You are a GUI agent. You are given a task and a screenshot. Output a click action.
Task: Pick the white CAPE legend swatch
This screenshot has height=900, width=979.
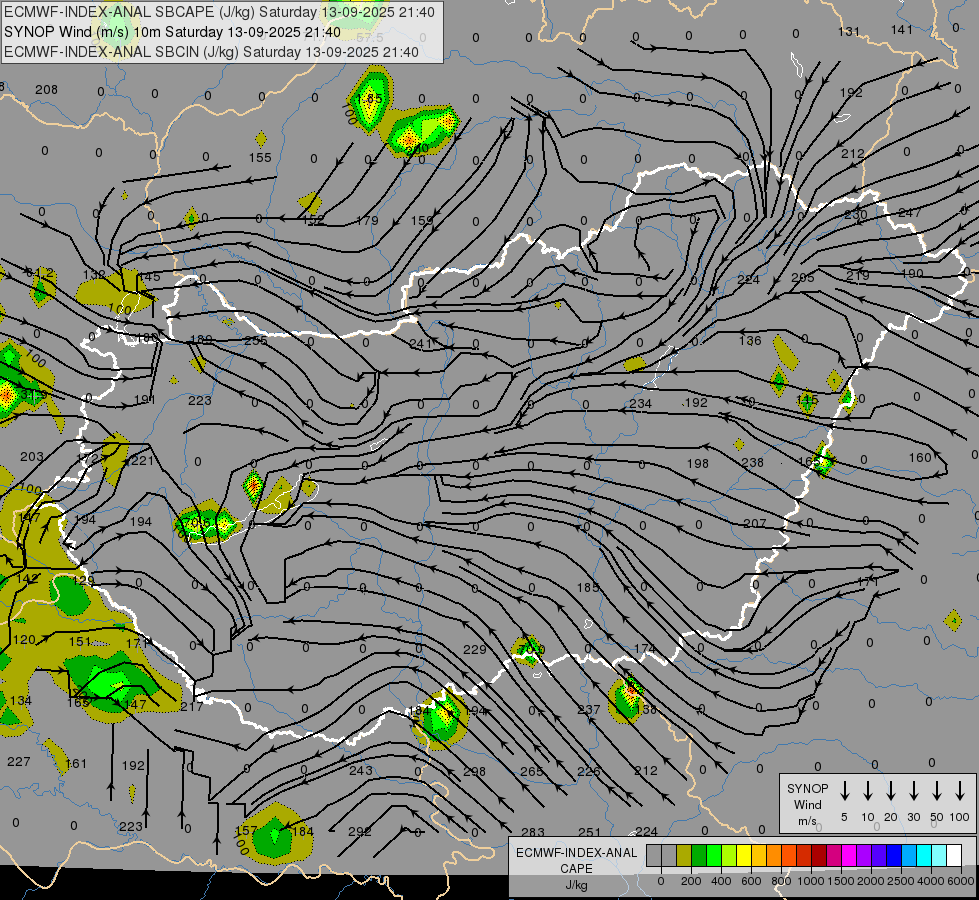coord(954,856)
